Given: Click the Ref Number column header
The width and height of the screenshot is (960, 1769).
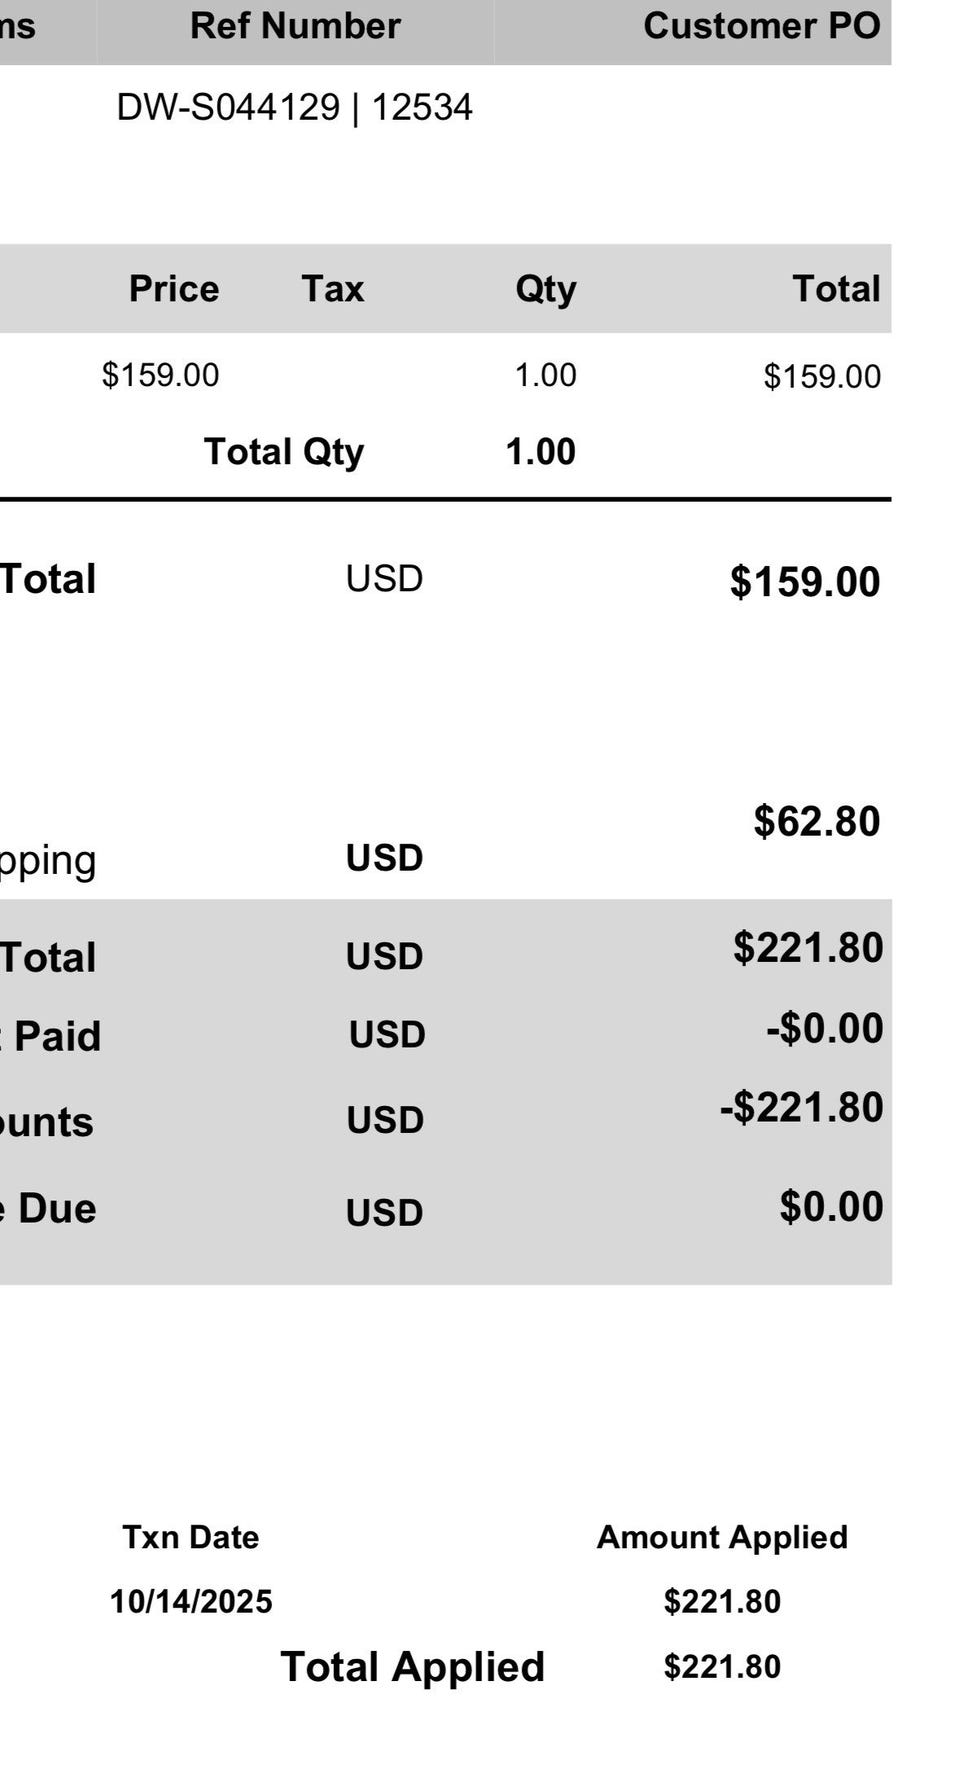Looking at the screenshot, I should (x=295, y=26).
